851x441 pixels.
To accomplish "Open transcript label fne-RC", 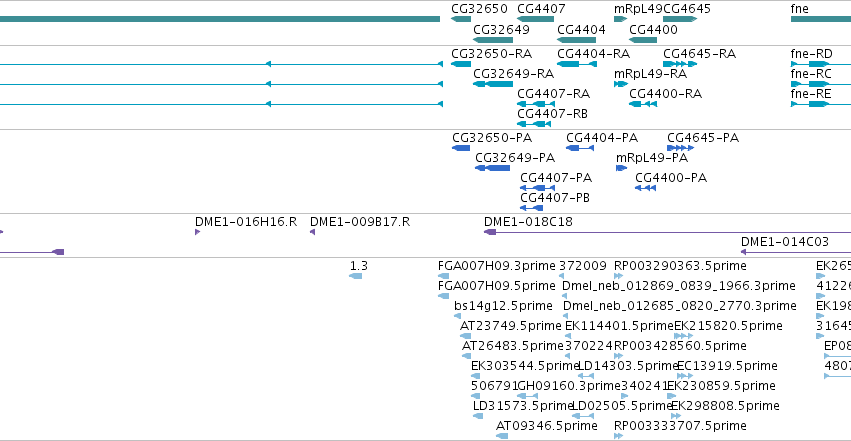I will 811,74.
